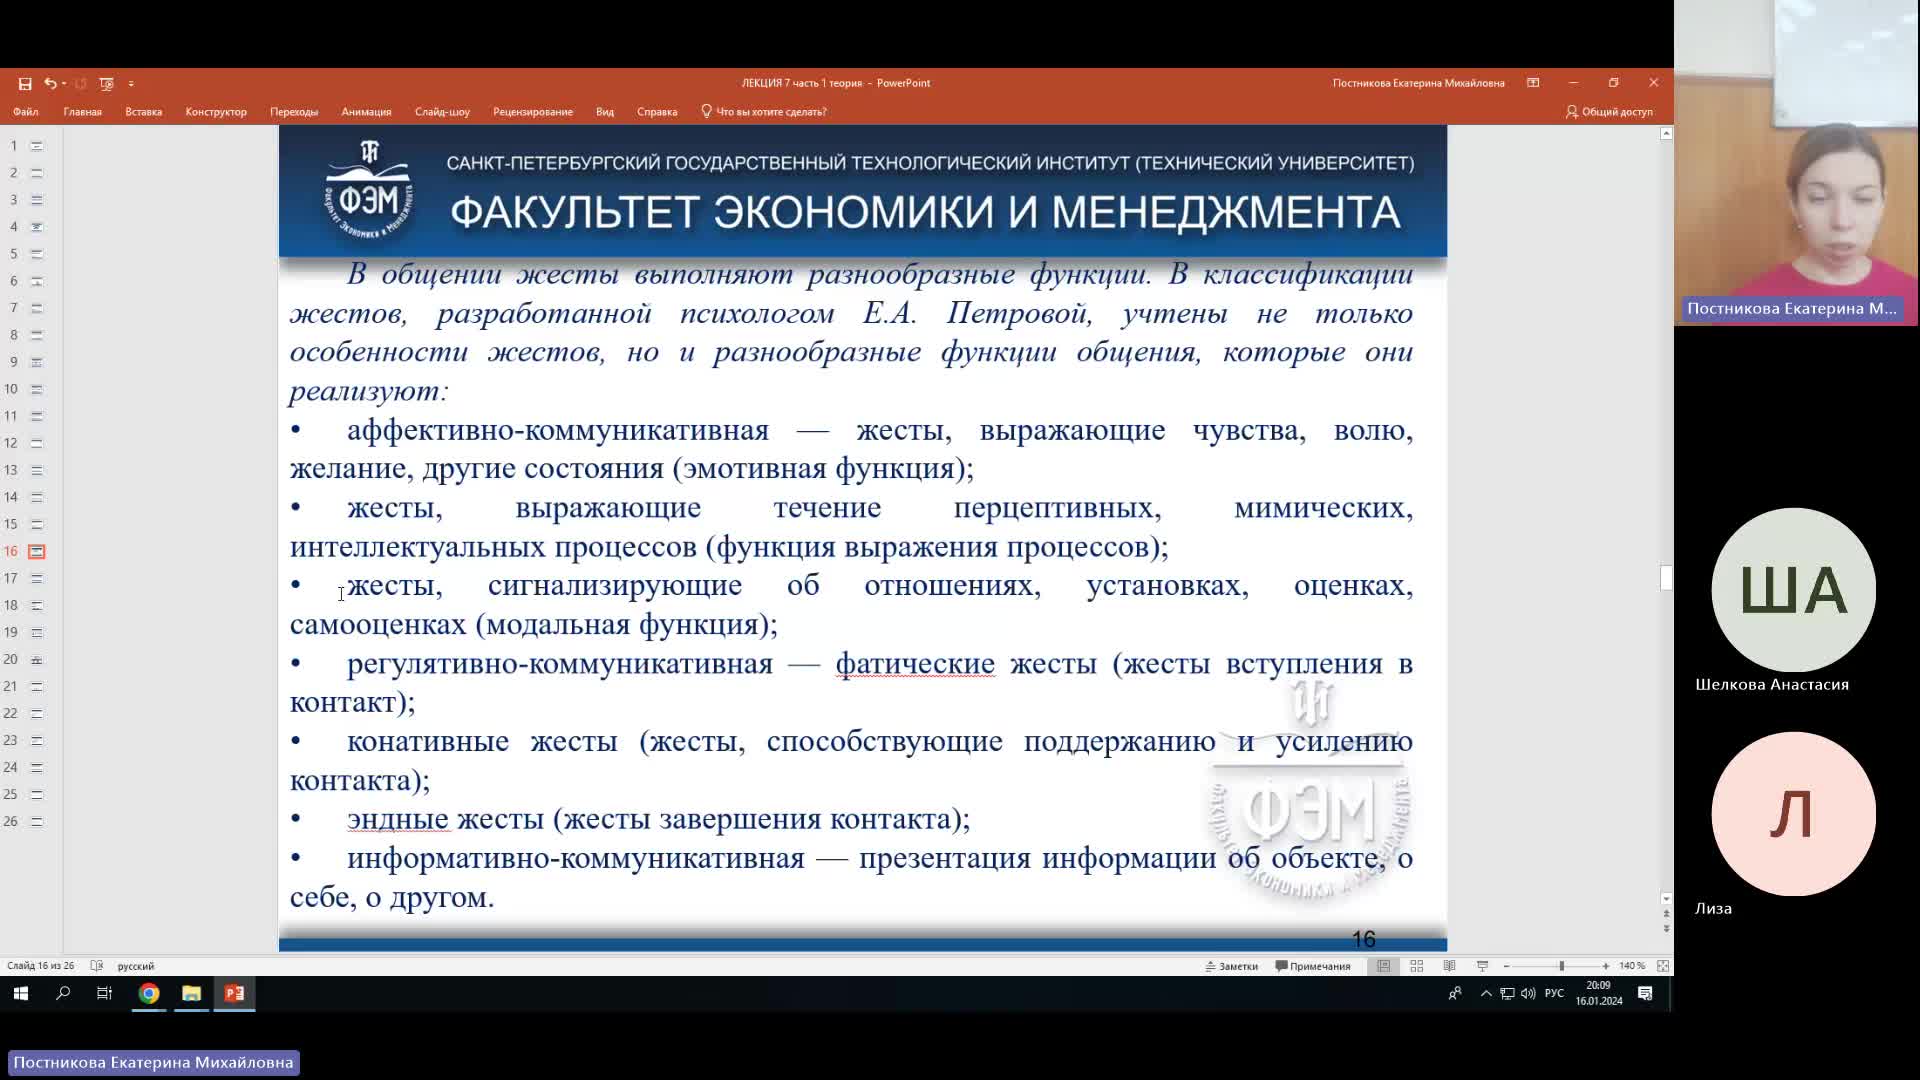1920x1080 pixels.
Task: Show hidden tray icons chevron
Action: coord(1486,993)
